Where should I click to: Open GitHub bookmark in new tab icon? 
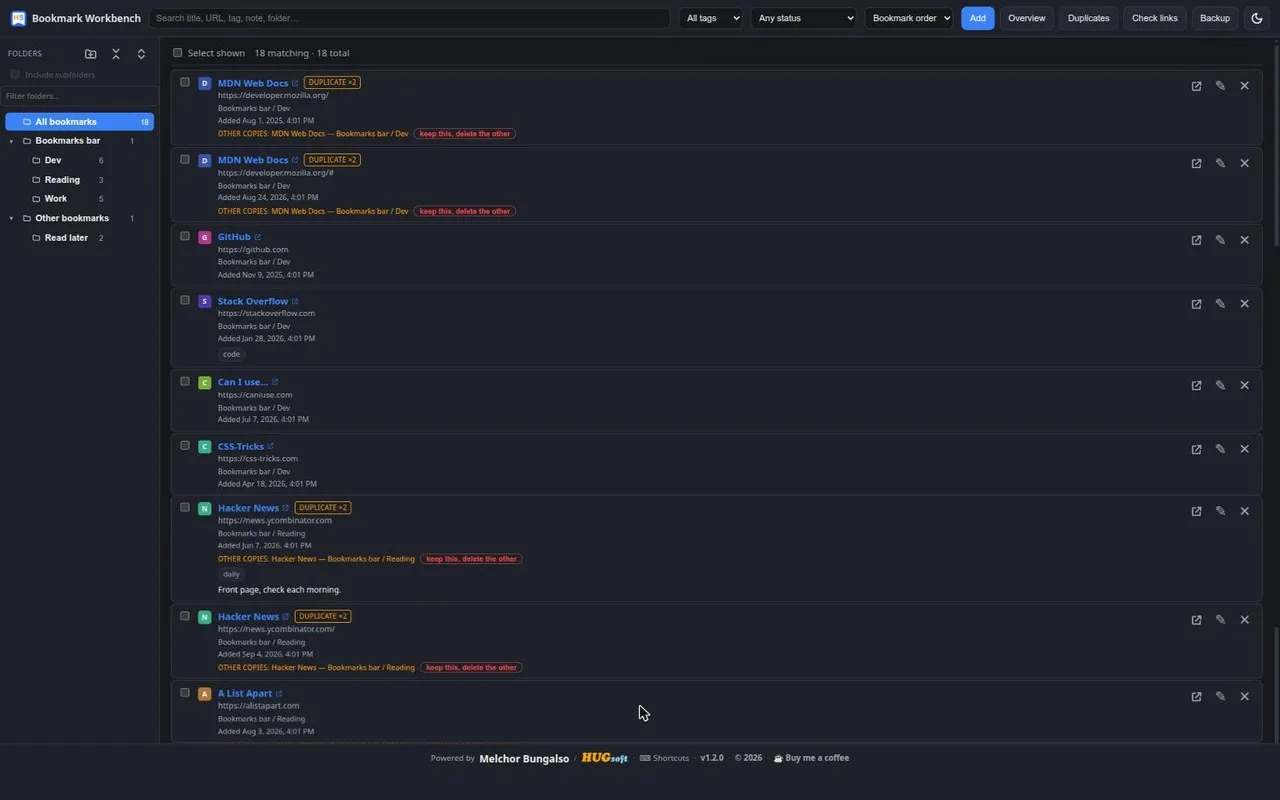pyautogui.click(x=1196, y=240)
